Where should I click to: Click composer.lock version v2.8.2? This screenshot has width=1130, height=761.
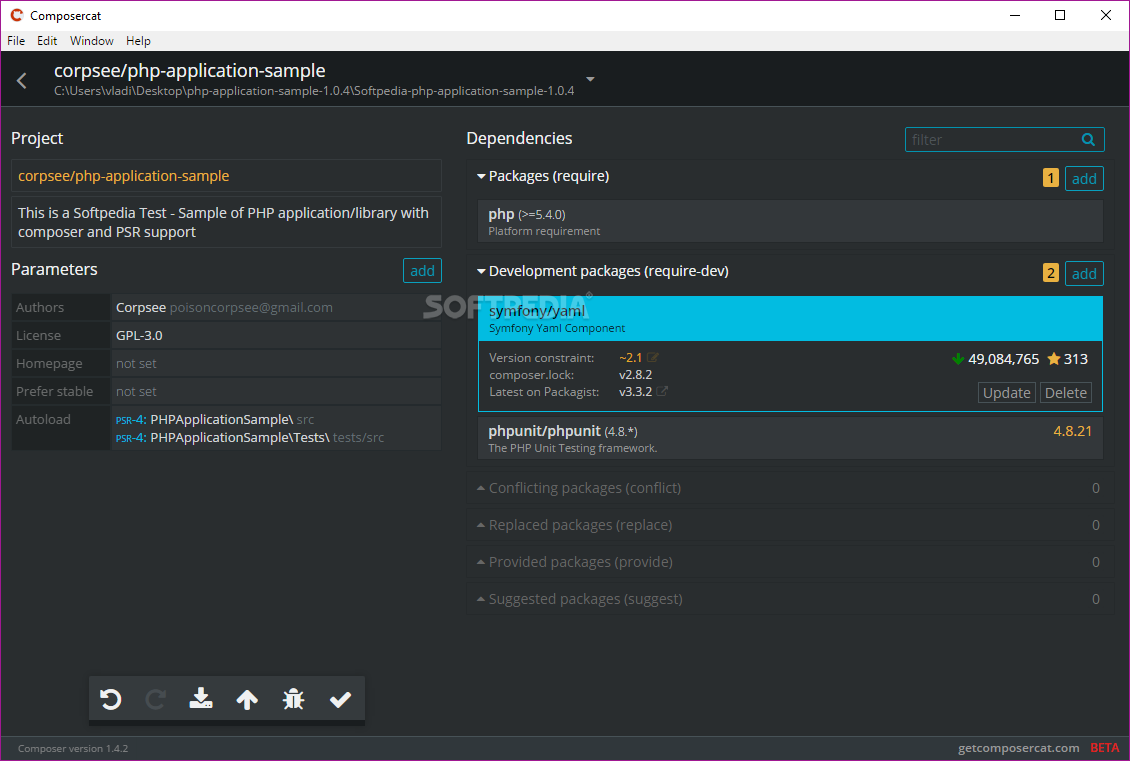[x=636, y=375]
